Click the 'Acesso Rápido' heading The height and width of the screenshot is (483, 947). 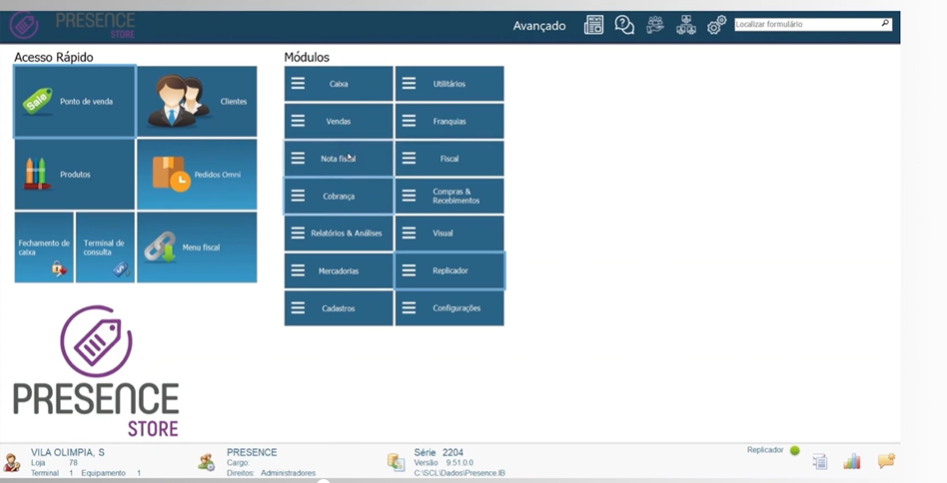pos(54,57)
